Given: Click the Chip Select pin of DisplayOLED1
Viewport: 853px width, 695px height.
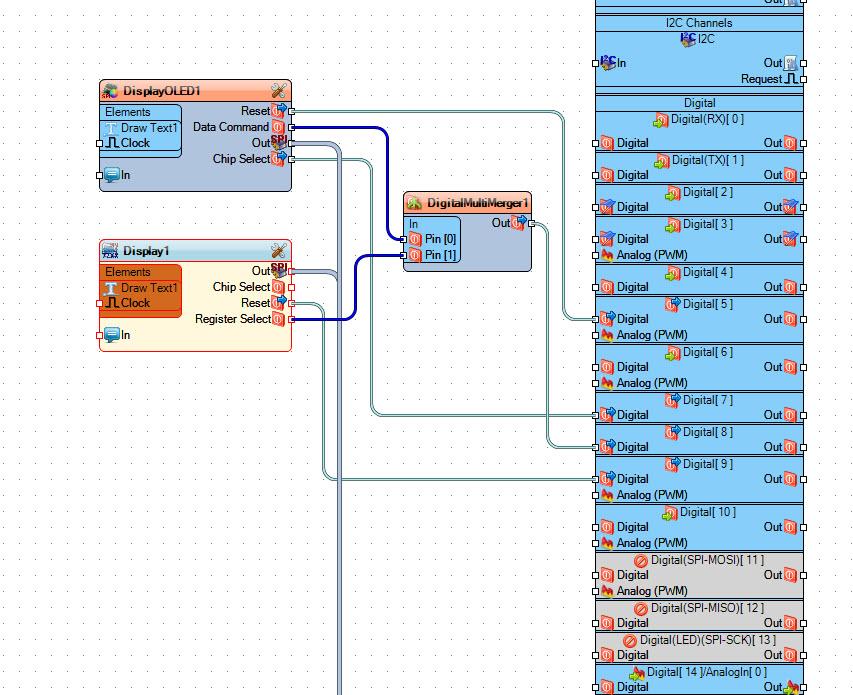Looking at the screenshot, I should pos(279,159).
